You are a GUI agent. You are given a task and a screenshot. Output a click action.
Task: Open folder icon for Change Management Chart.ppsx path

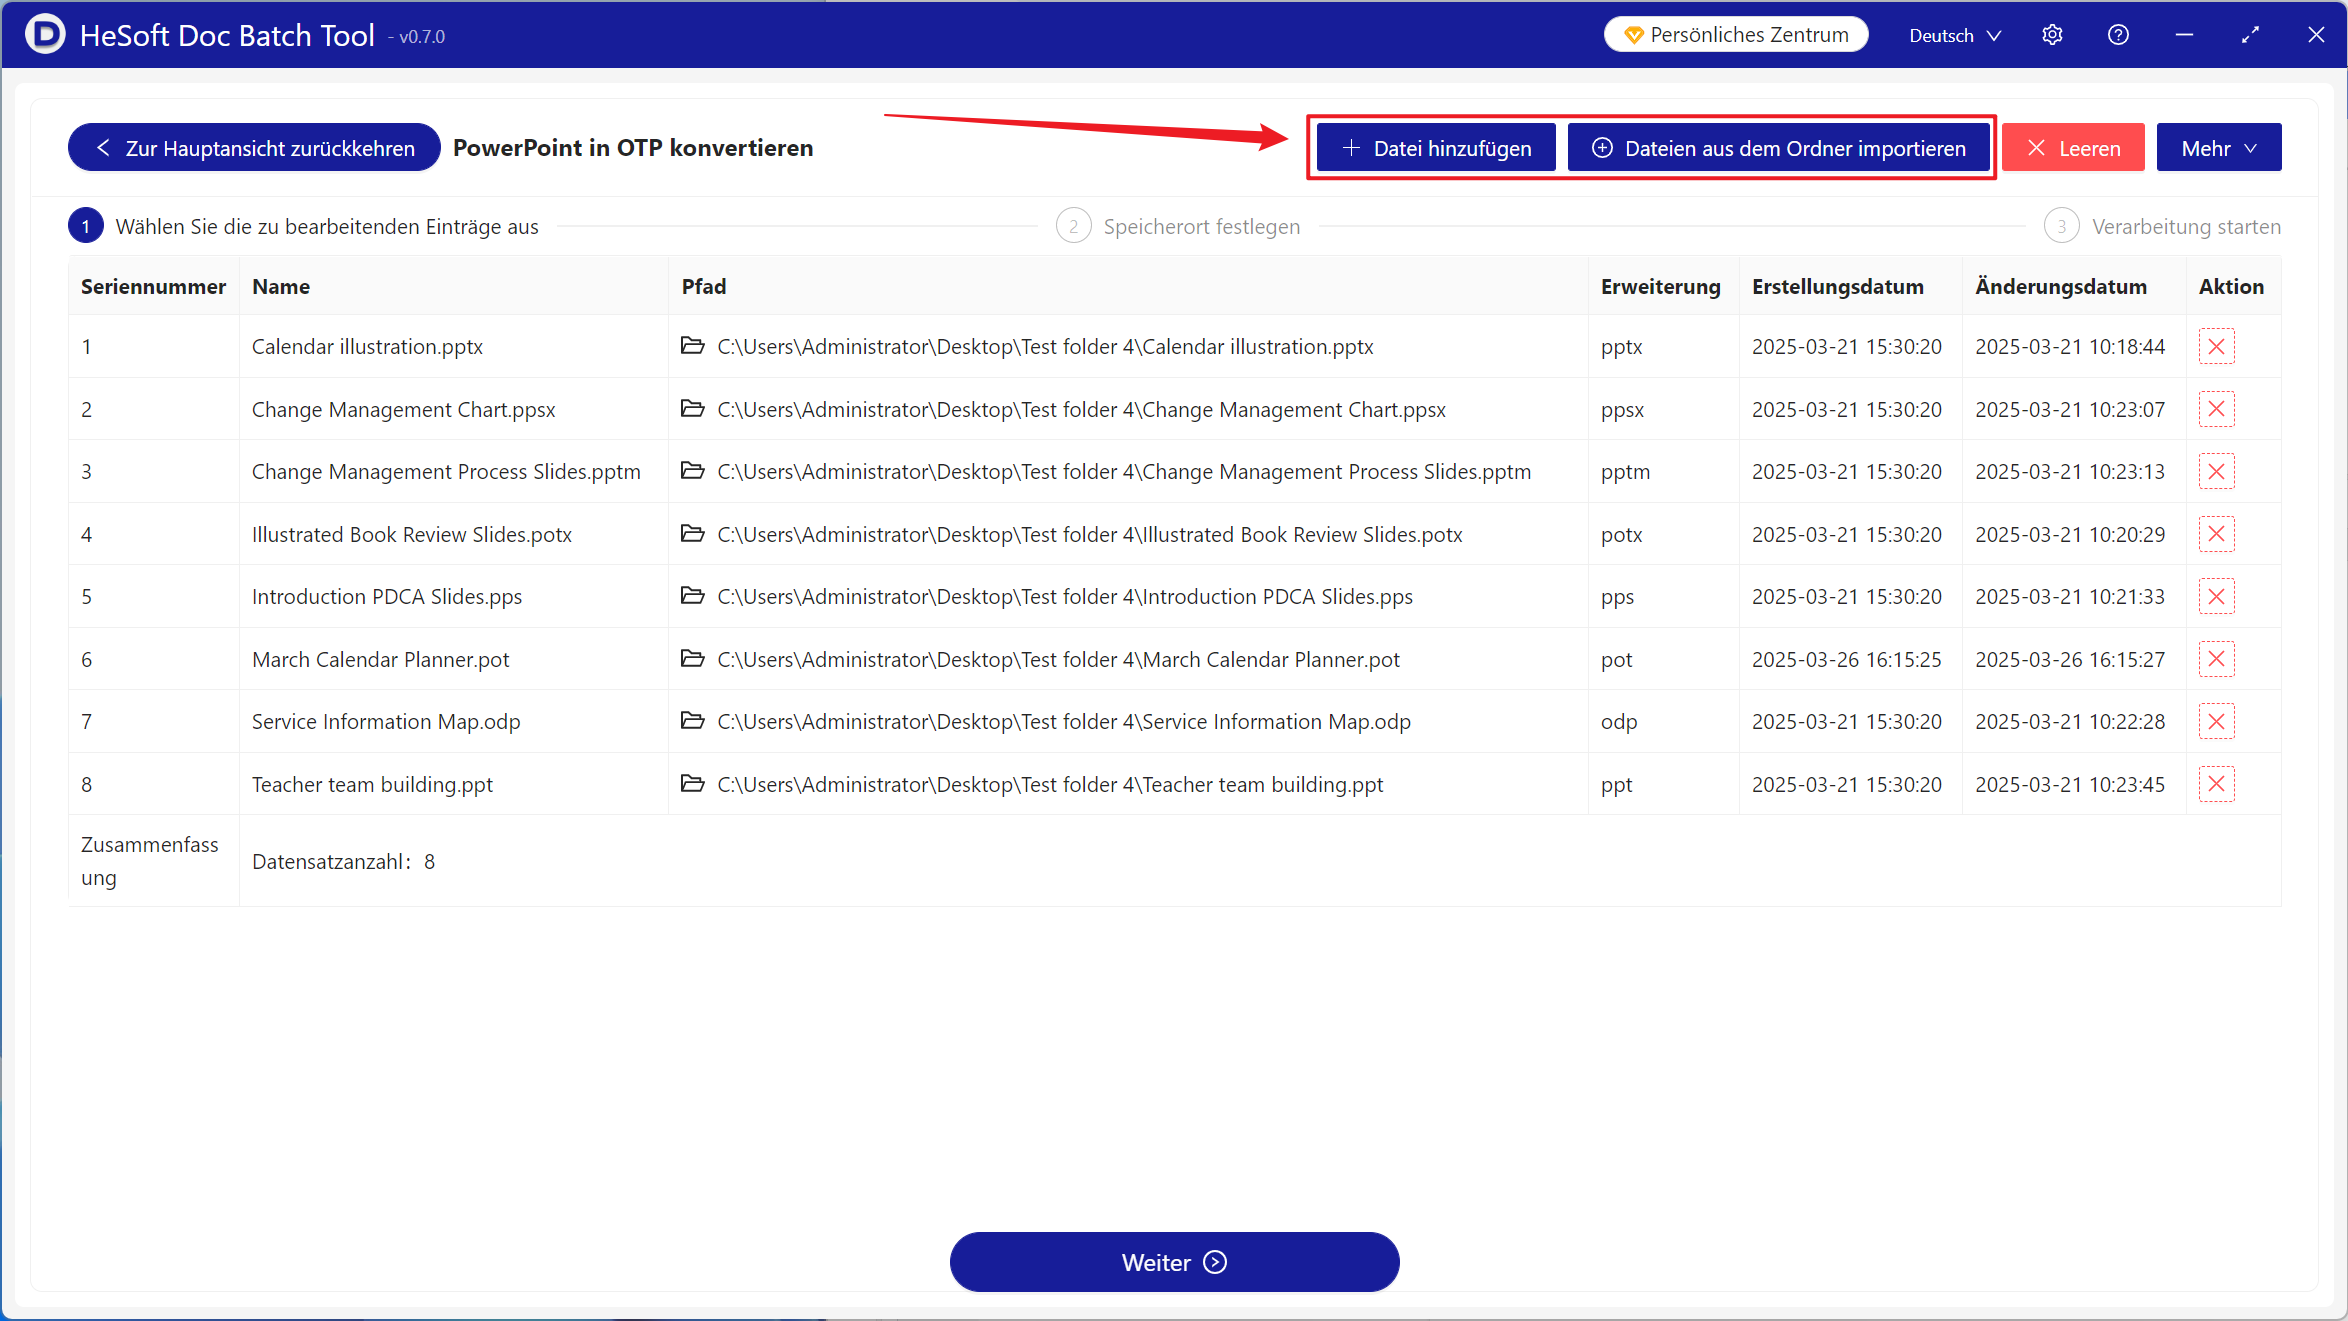tap(692, 409)
